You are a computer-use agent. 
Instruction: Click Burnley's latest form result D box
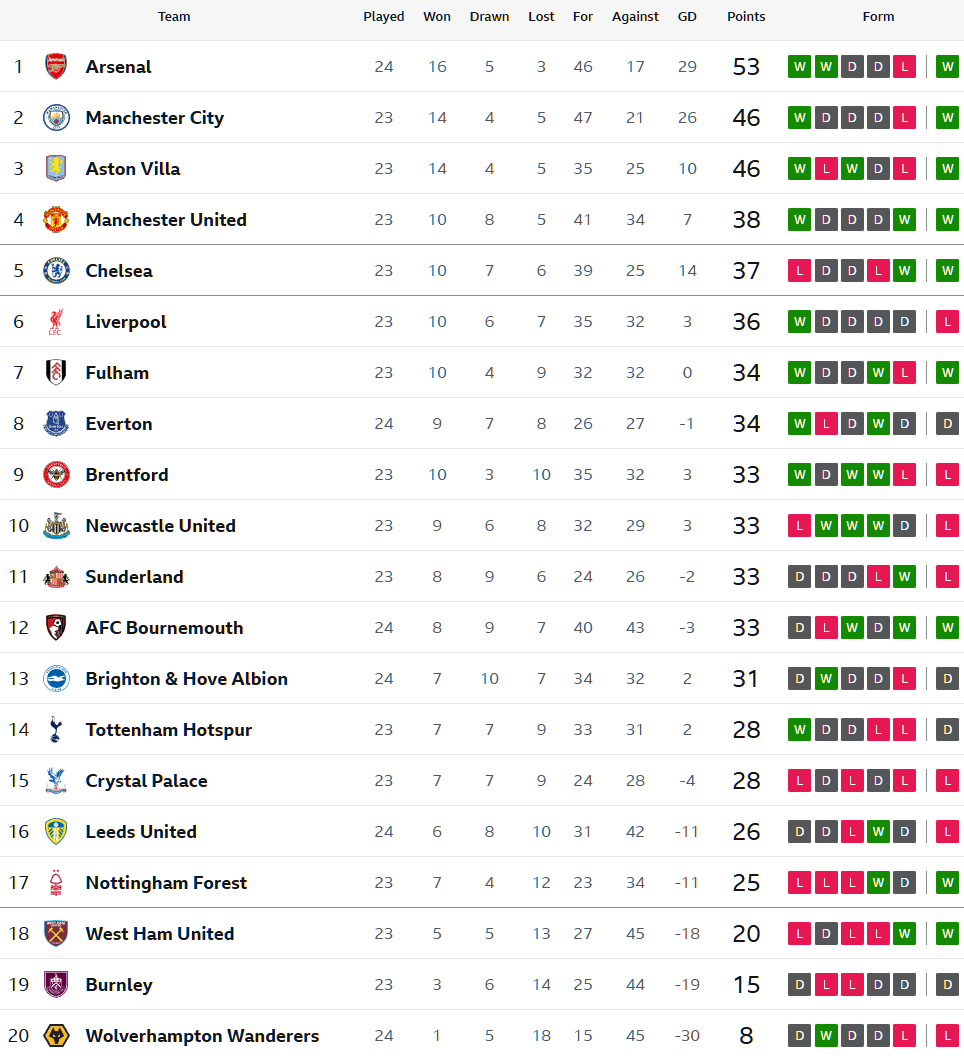(947, 985)
